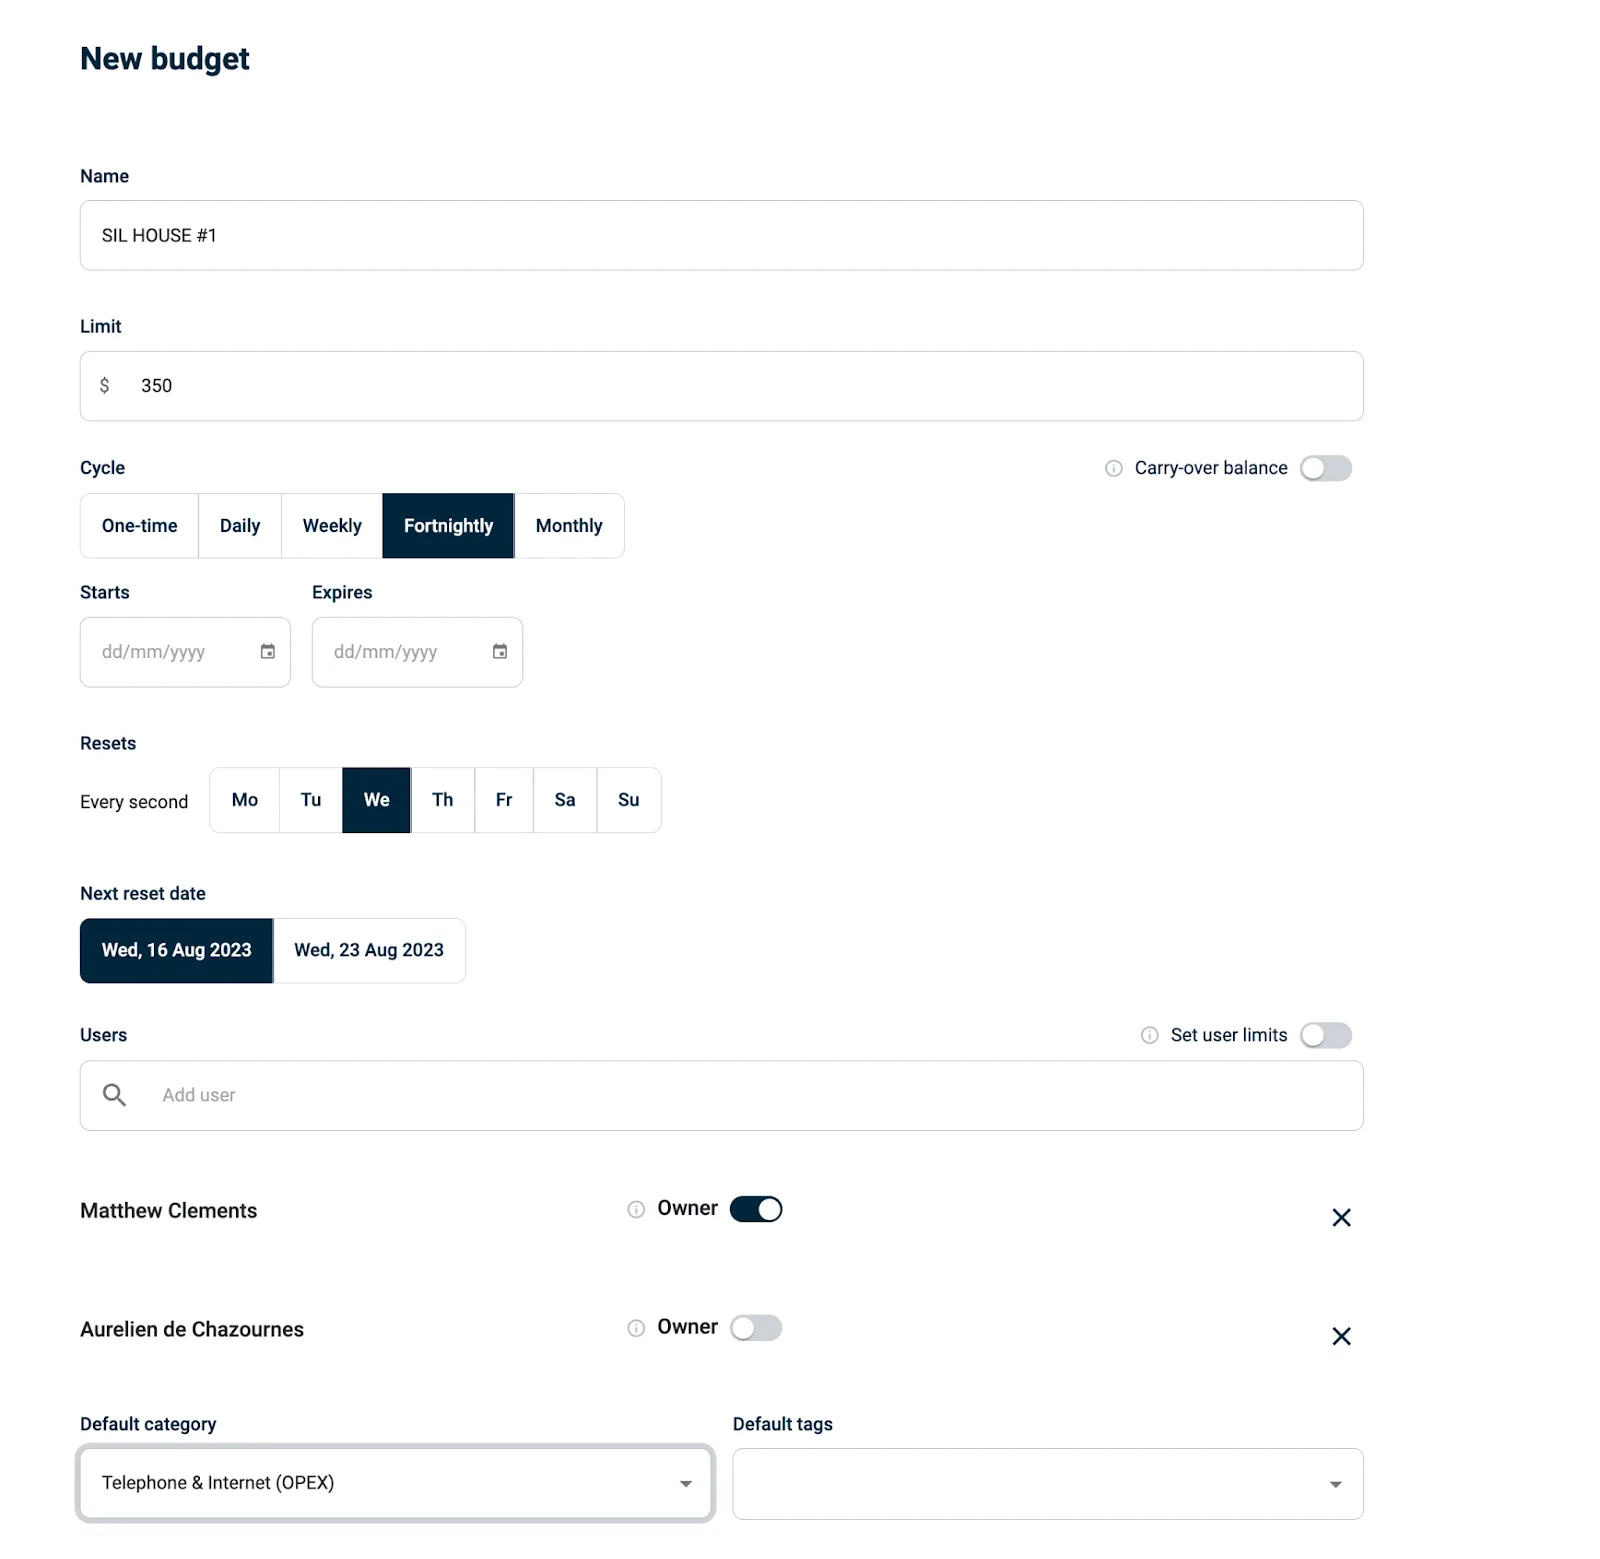Screen dimensions: 1600x1559
Task: Switch the cycle to Monthly
Action: [x=568, y=525]
